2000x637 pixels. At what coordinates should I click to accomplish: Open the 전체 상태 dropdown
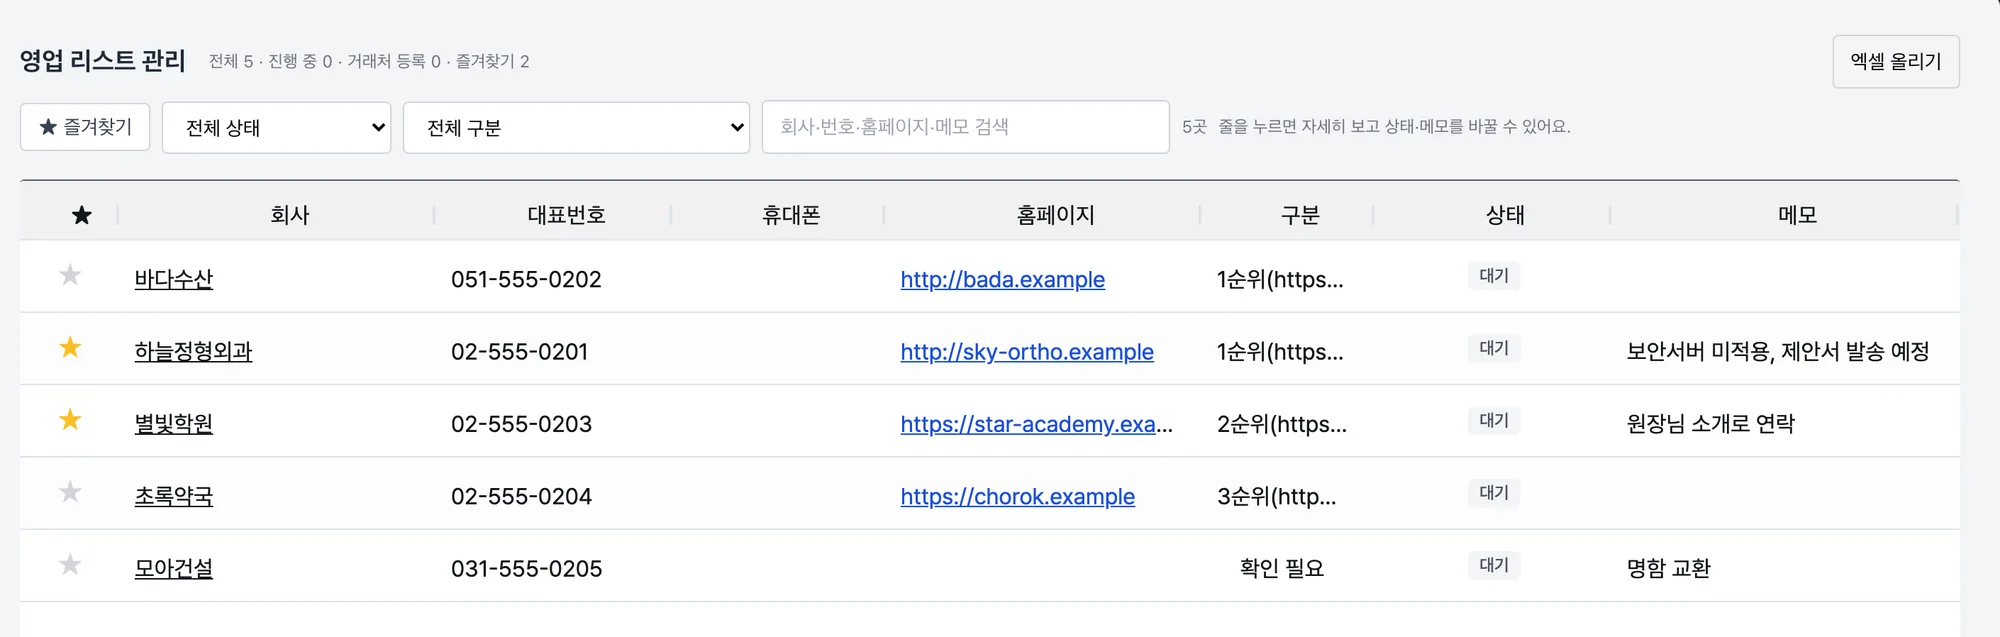277,127
